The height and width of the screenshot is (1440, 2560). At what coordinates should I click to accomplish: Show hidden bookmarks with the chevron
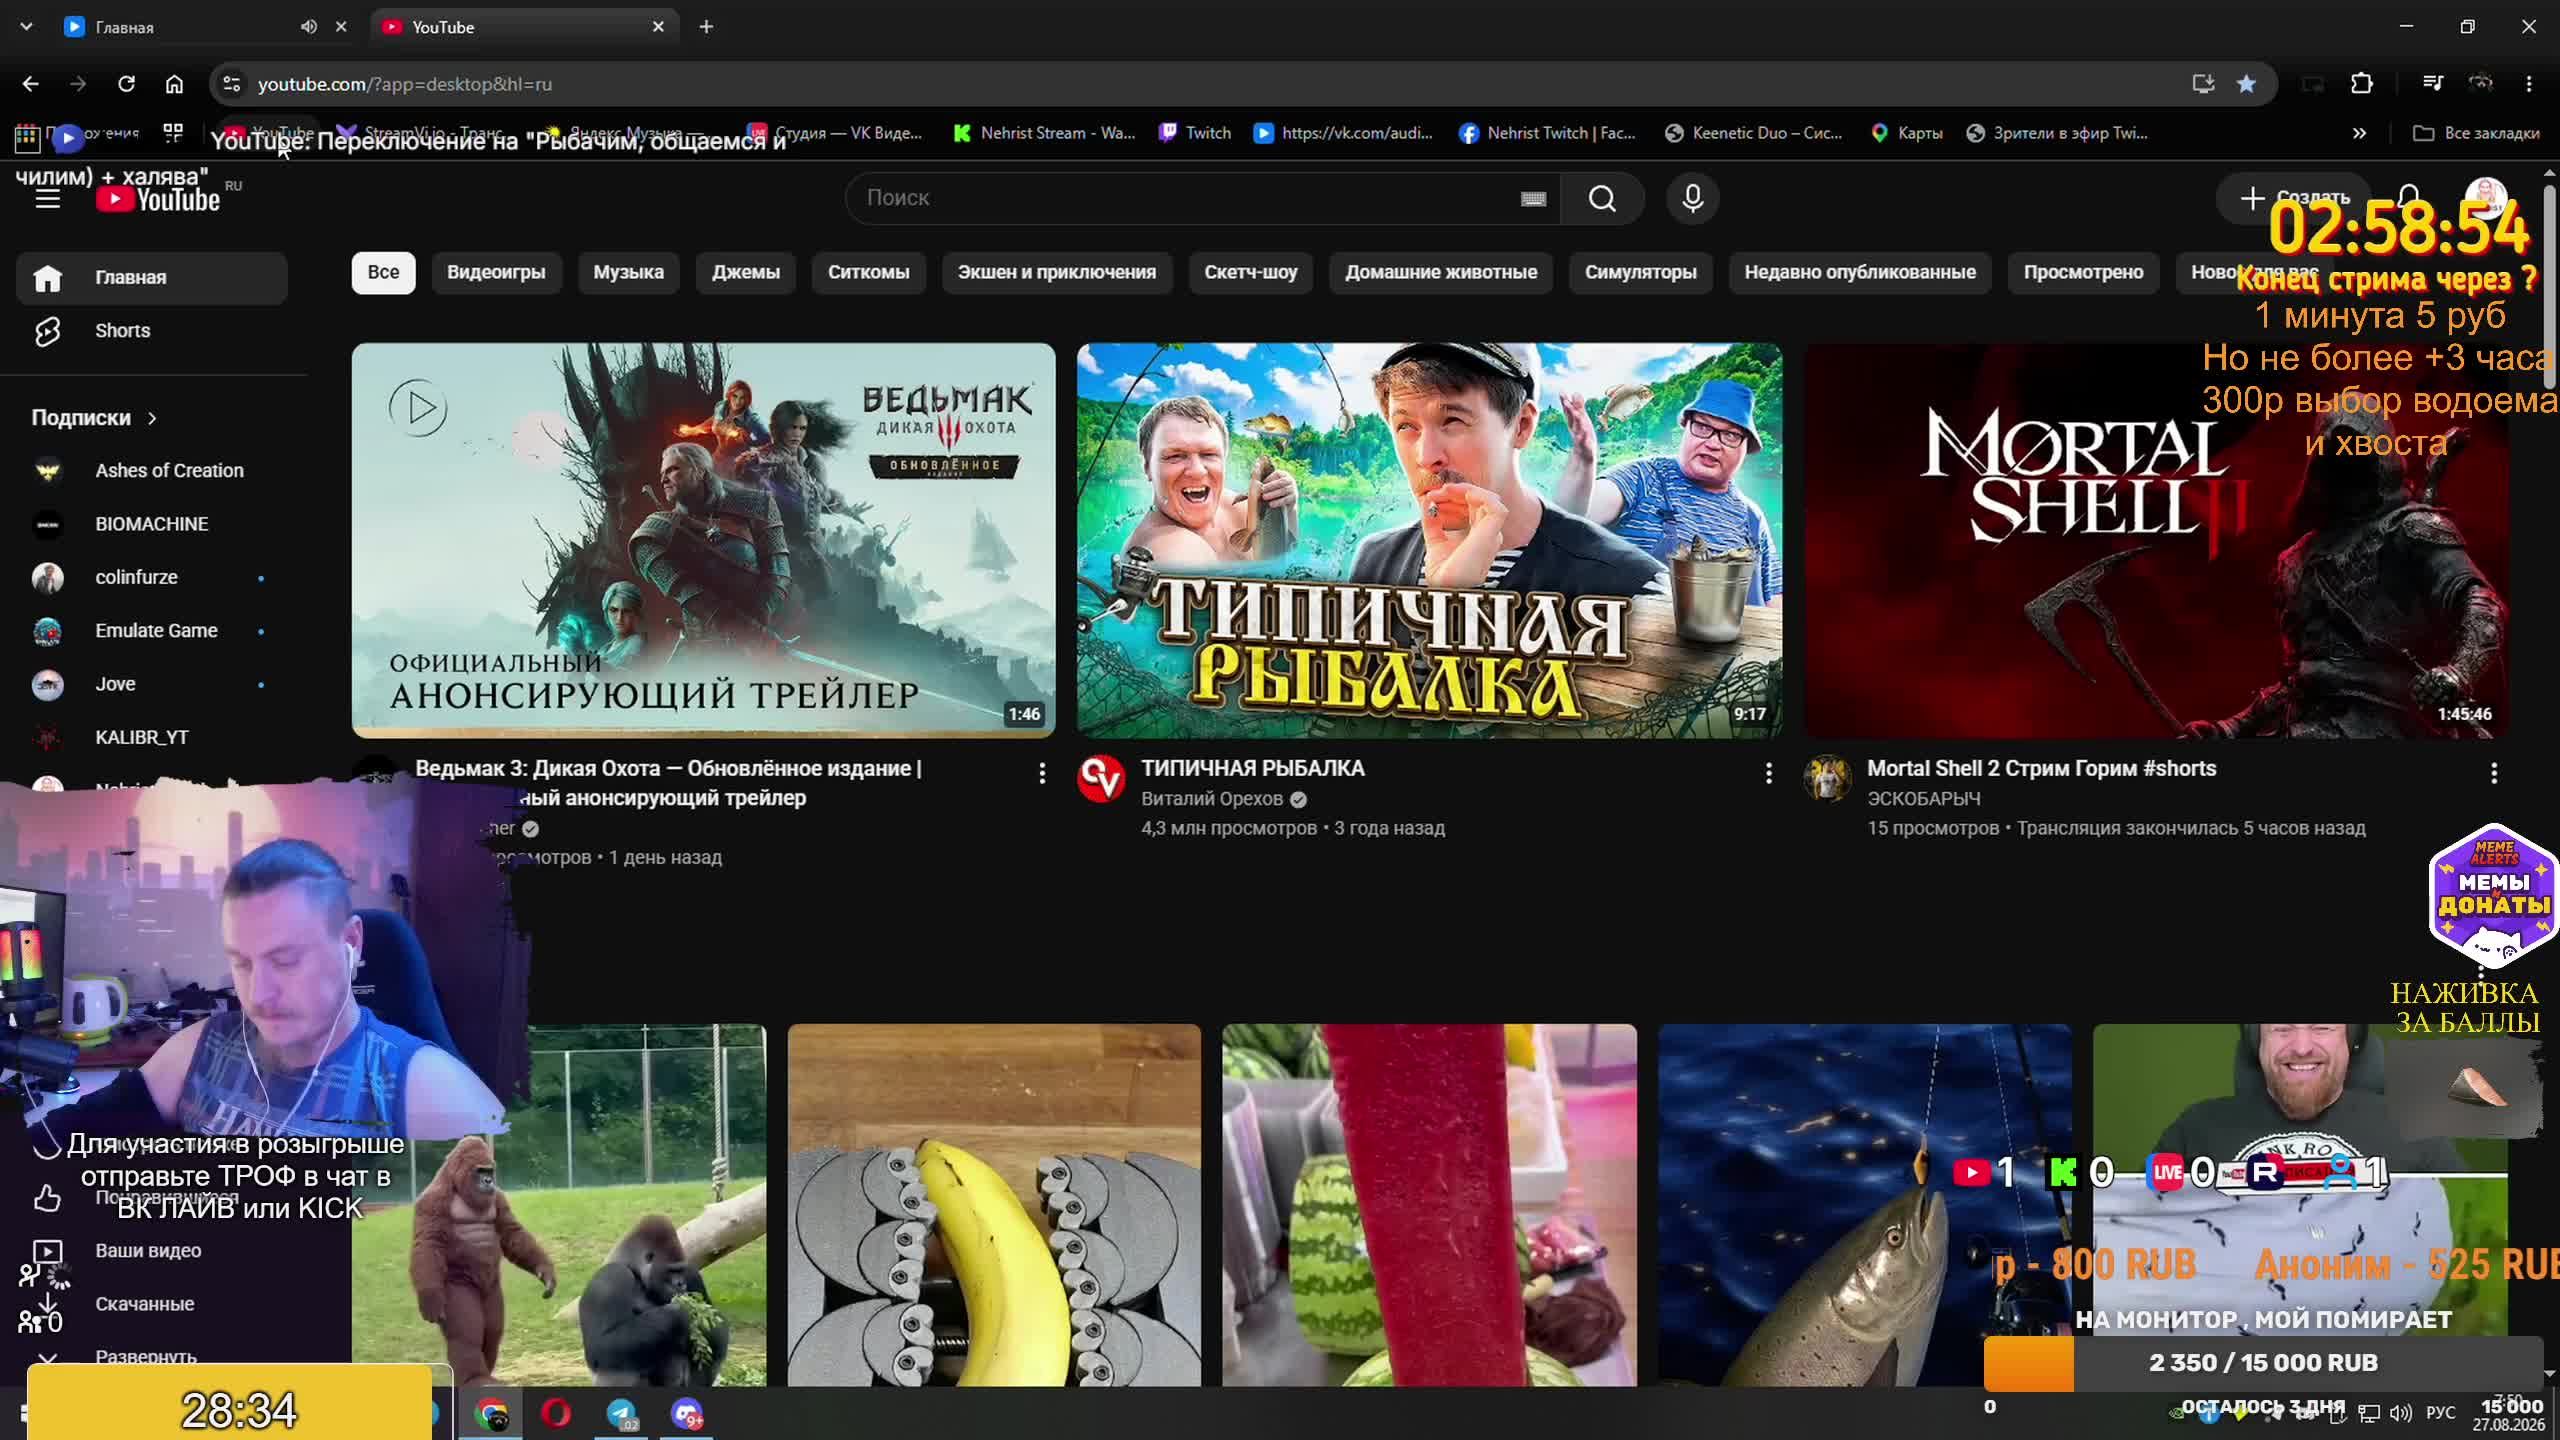pyautogui.click(x=2359, y=133)
